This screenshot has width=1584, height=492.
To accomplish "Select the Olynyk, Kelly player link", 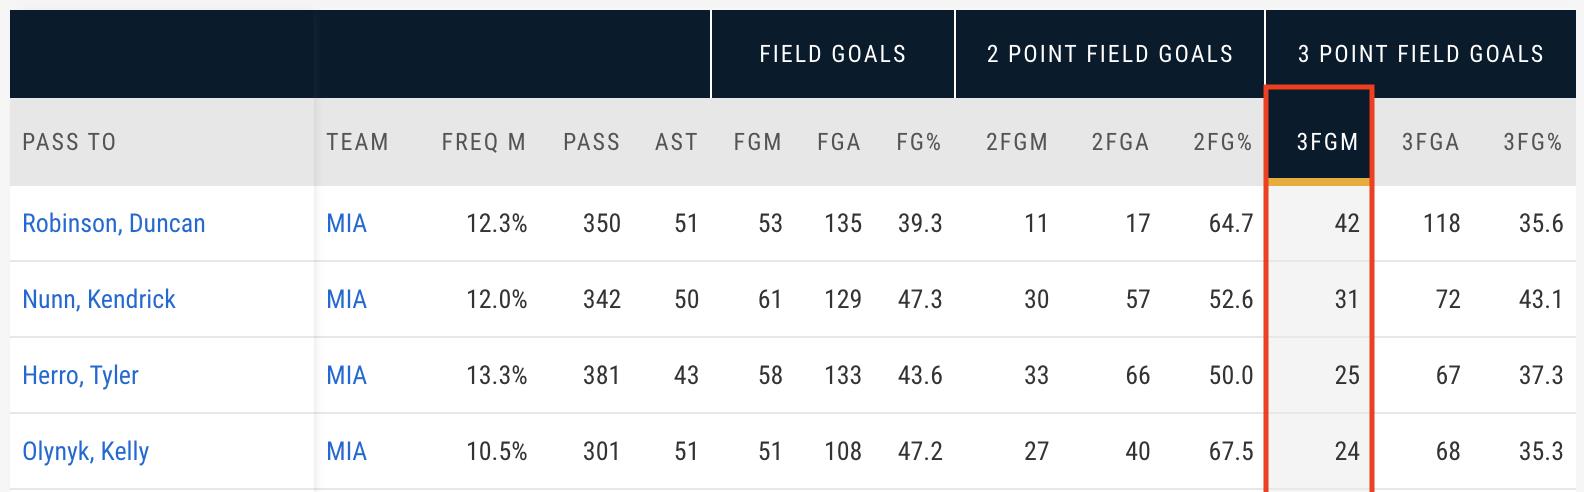I will (x=85, y=451).
